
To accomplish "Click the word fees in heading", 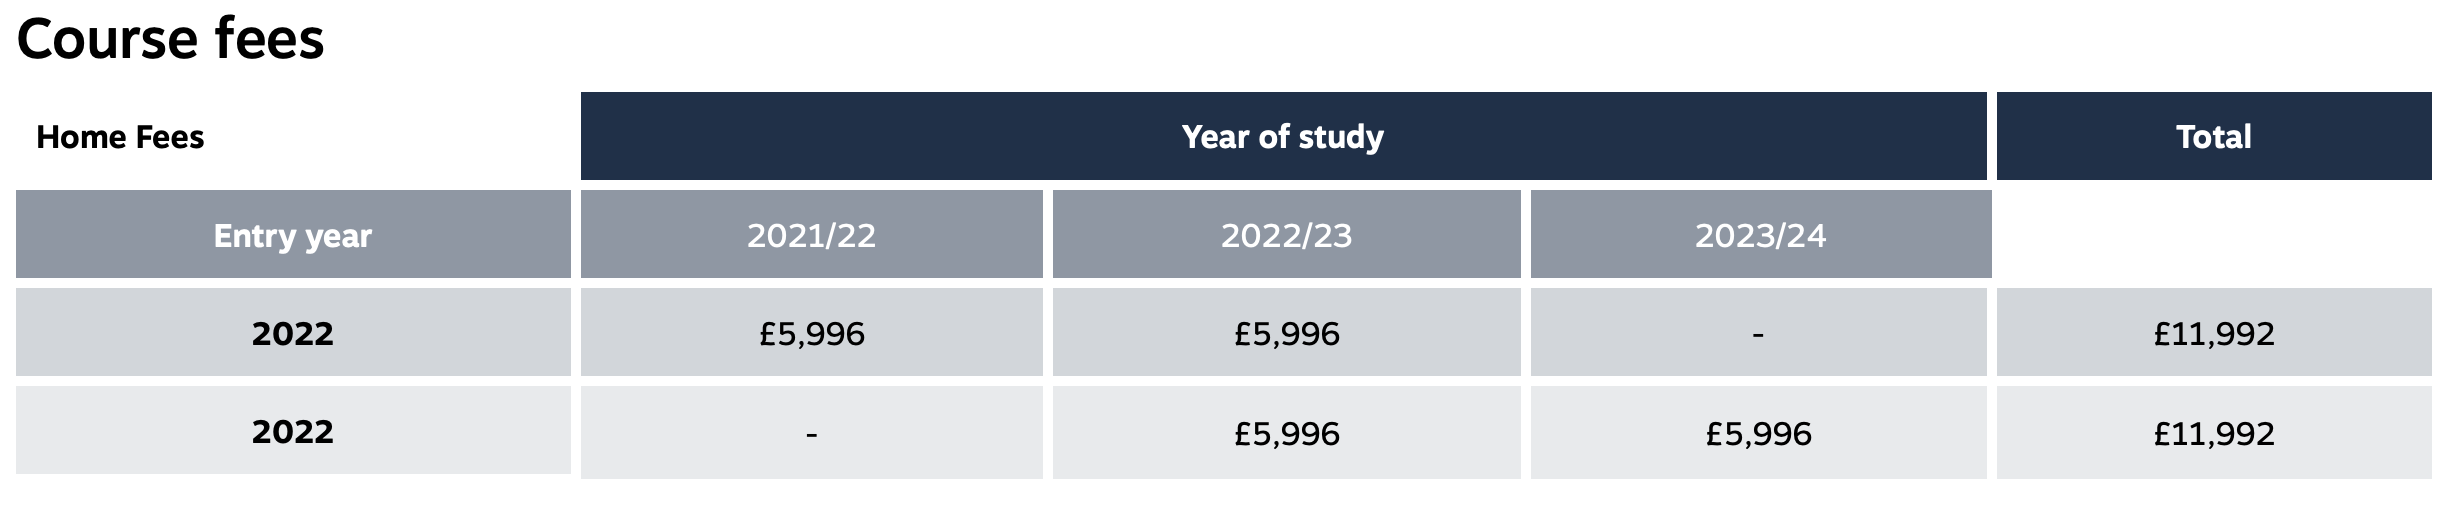I will [x=270, y=40].
